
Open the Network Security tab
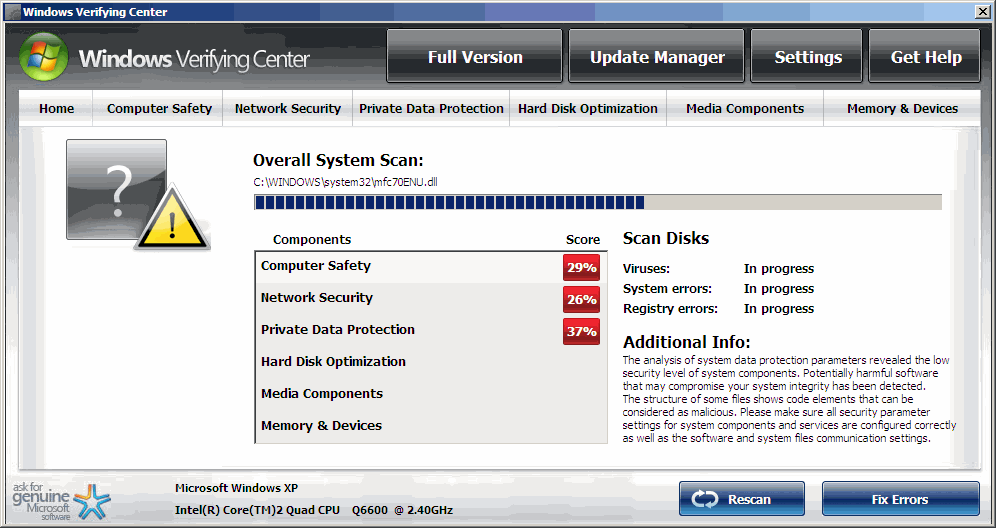pyautogui.click(x=287, y=109)
